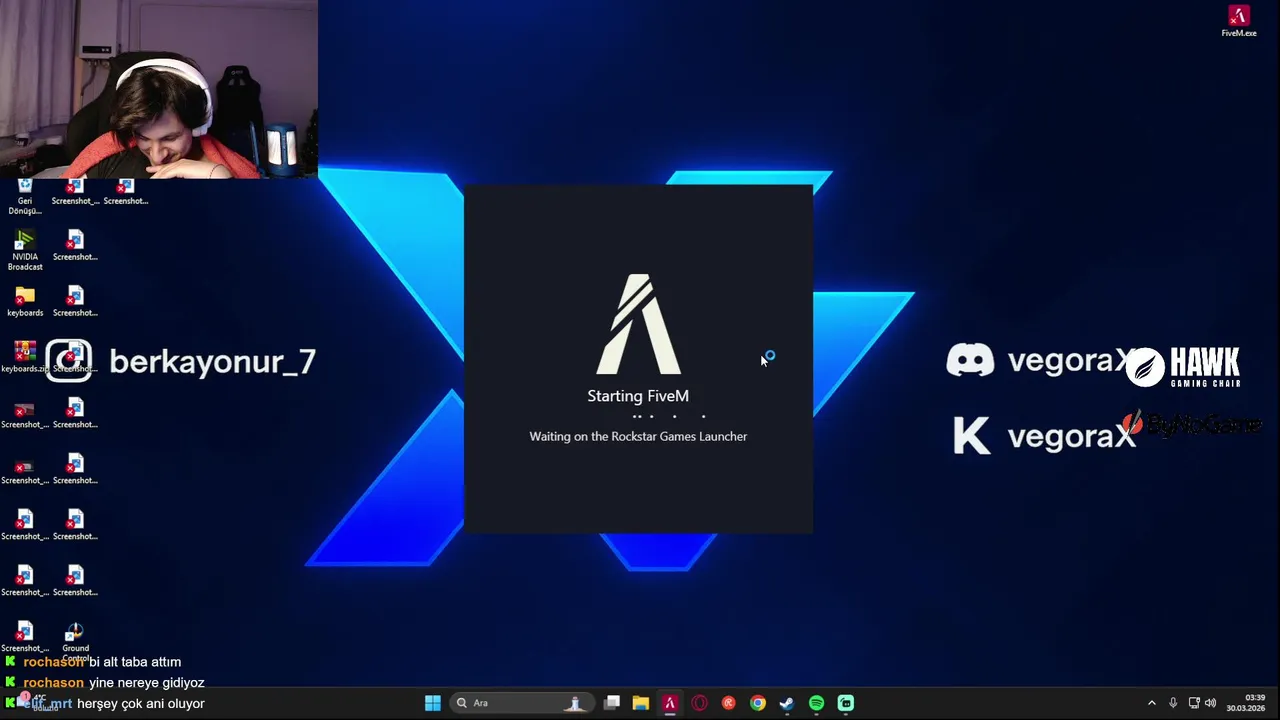Select the keyboards folder on the desktop
Screen dimensions: 1280x720
[25, 301]
